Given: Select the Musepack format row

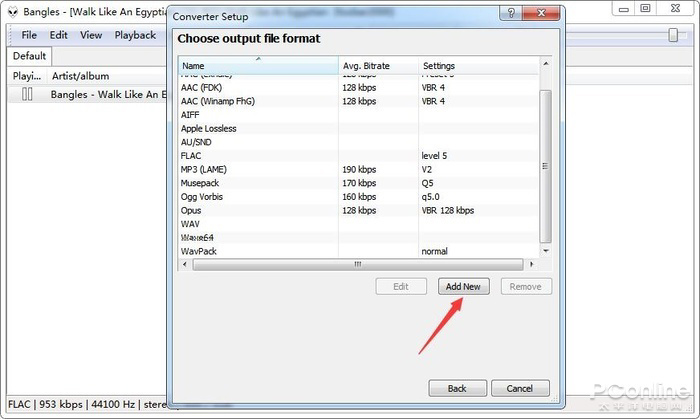Looking at the screenshot, I should [358, 183].
